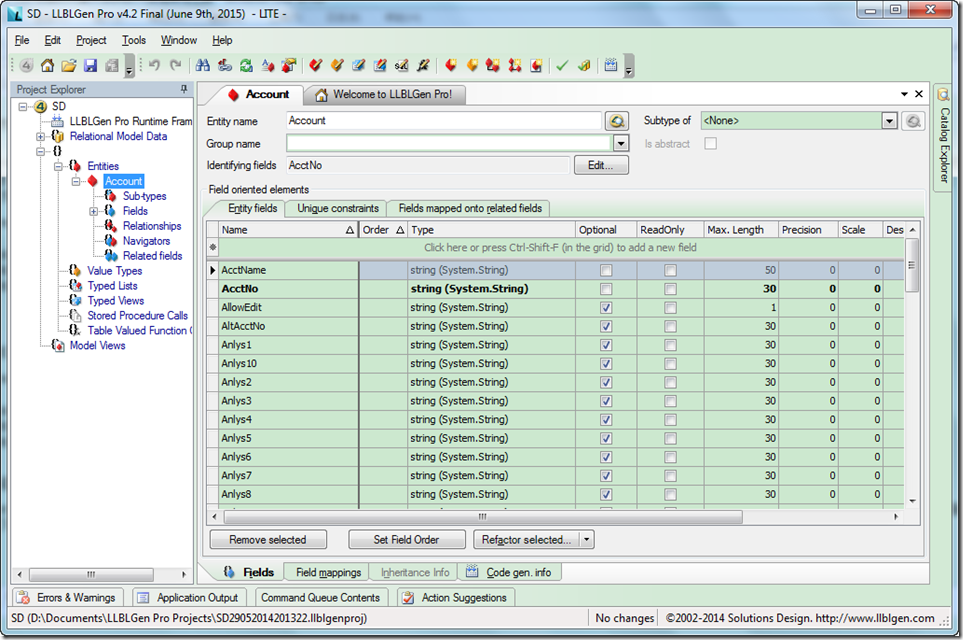Image resolution: width=963 pixels, height=640 pixels.
Task: Collapse the SD root project node
Action: point(23,106)
